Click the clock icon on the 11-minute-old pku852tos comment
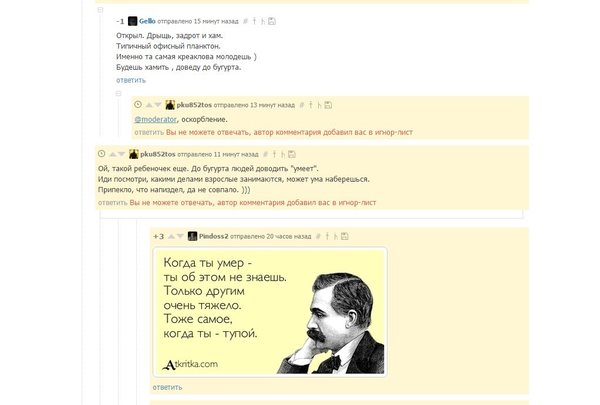Viewport: 600px width, 405px height. 101,154
